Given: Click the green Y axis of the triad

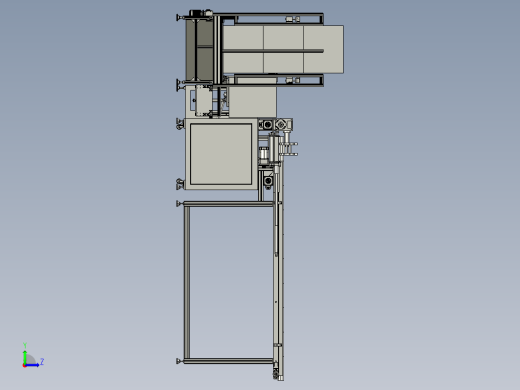Looking at the screenshot, I should (25, 357).
